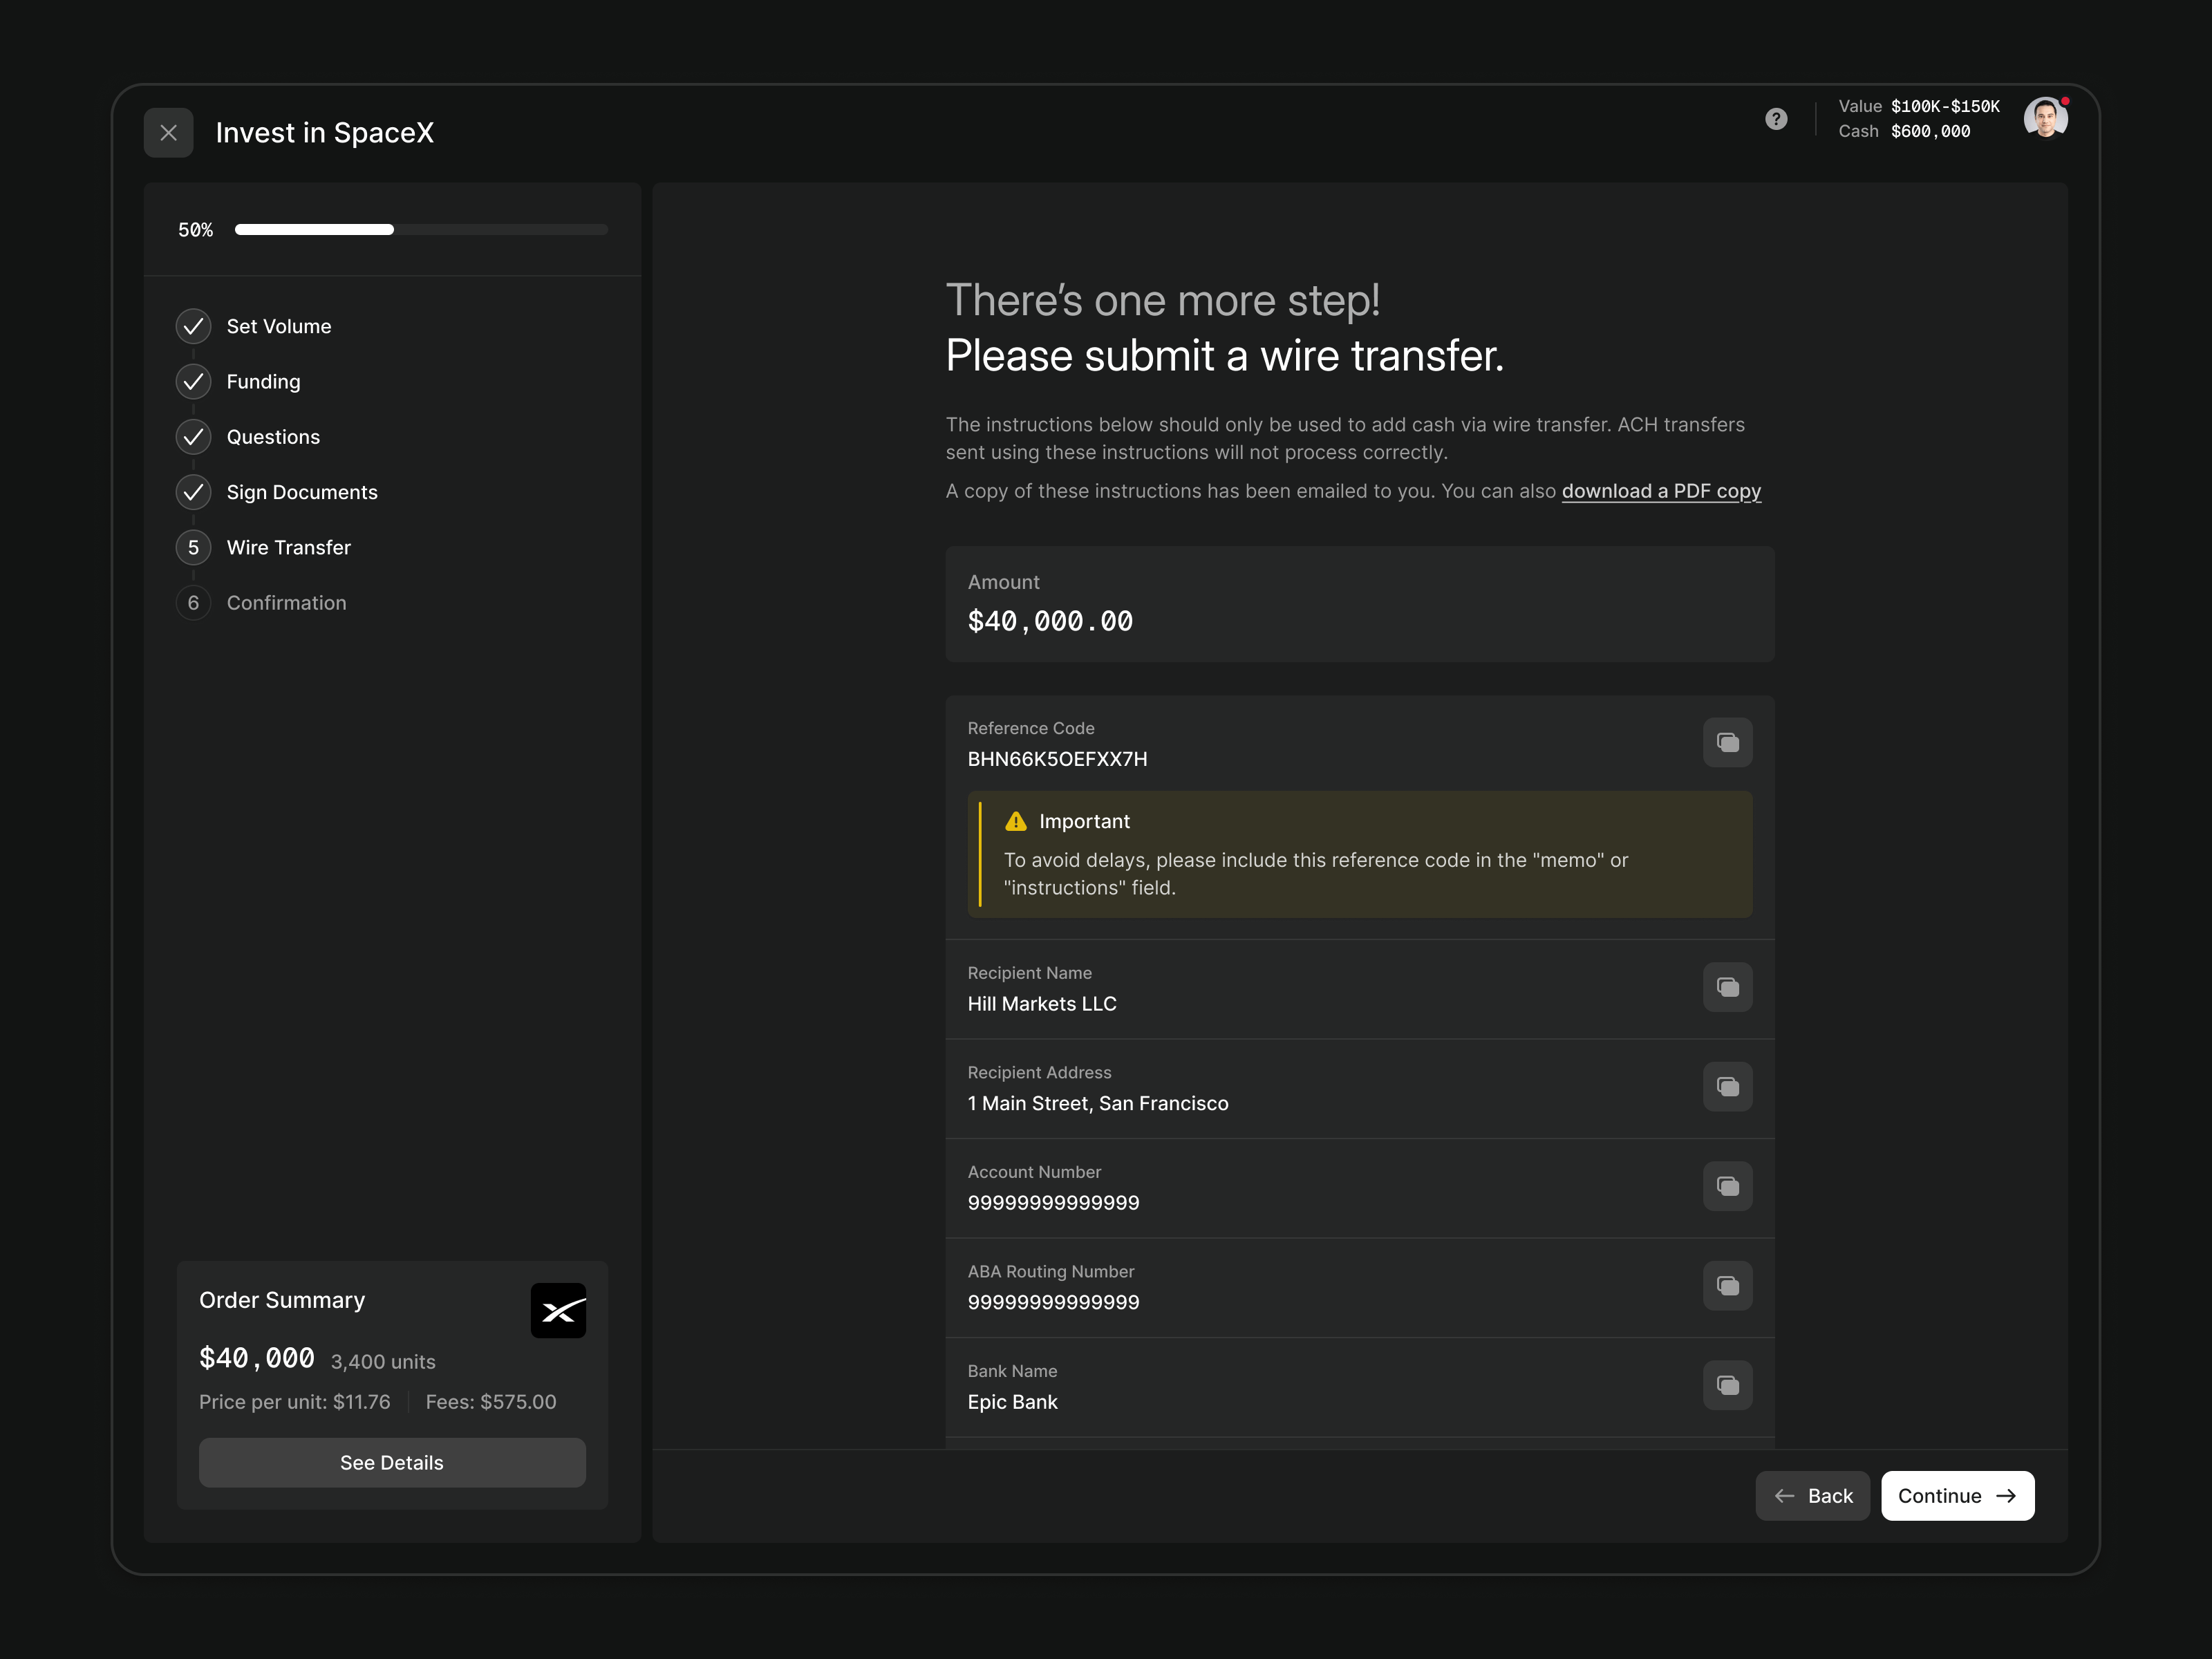Open the help question mark icon

coord(1775,119)
